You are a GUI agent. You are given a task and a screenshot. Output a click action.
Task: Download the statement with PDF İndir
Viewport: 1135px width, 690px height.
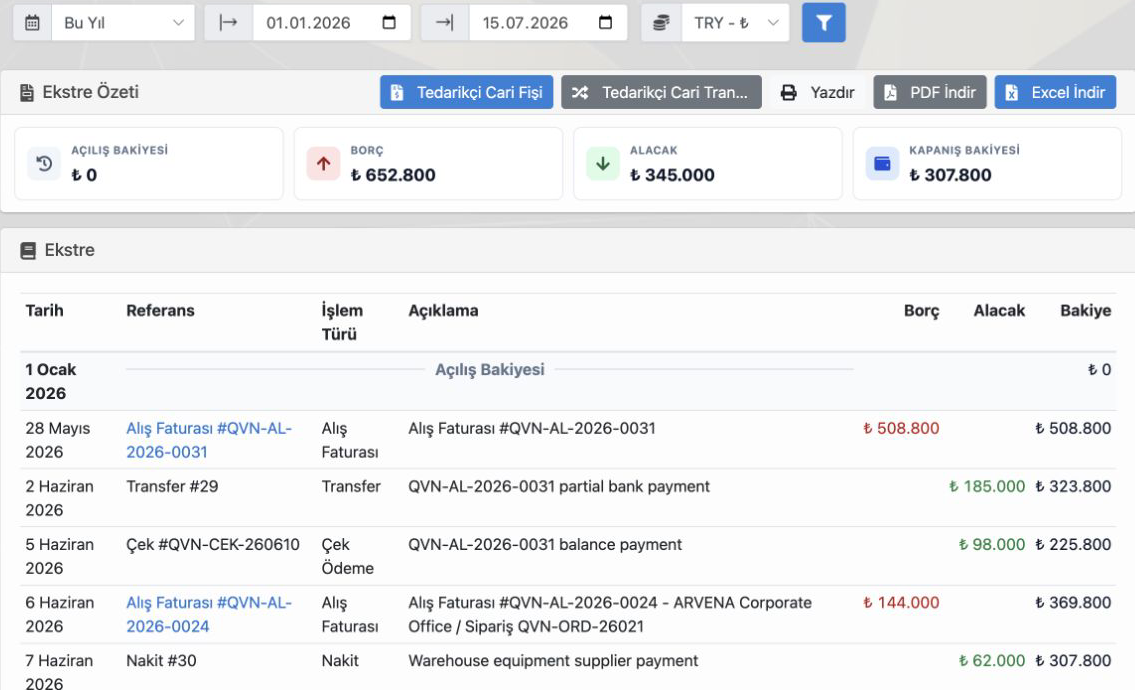point(929,92)
